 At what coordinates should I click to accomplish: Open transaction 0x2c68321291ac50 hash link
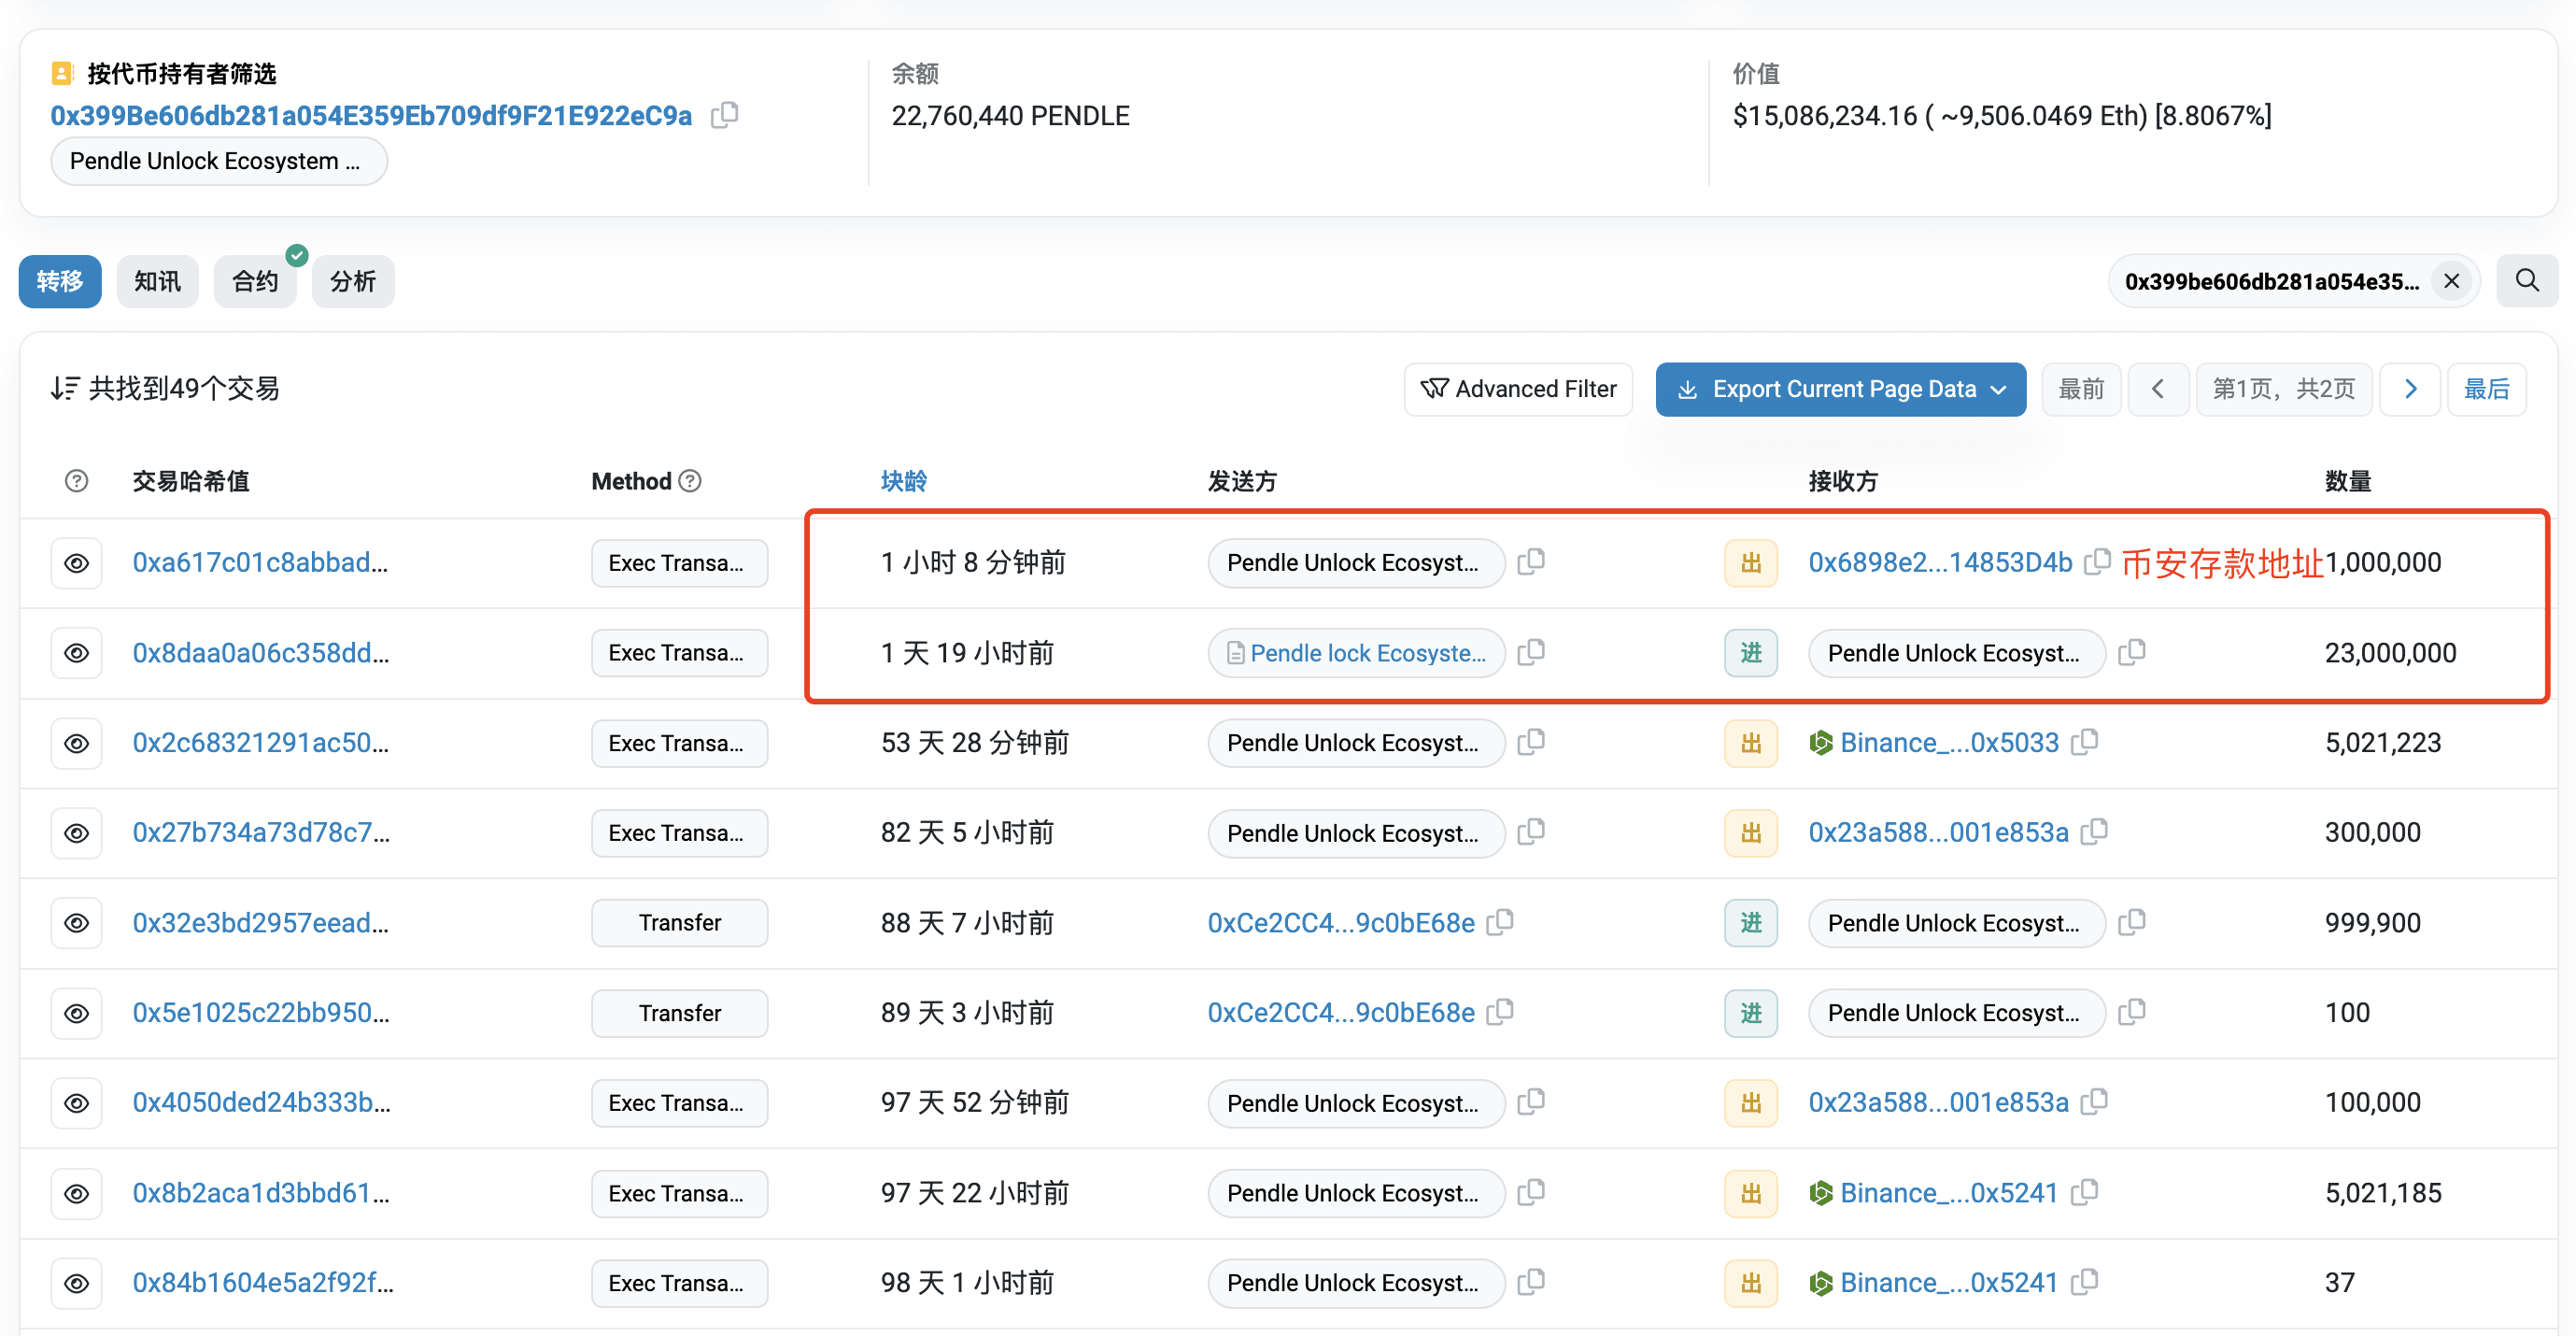[x=261, y=743]
